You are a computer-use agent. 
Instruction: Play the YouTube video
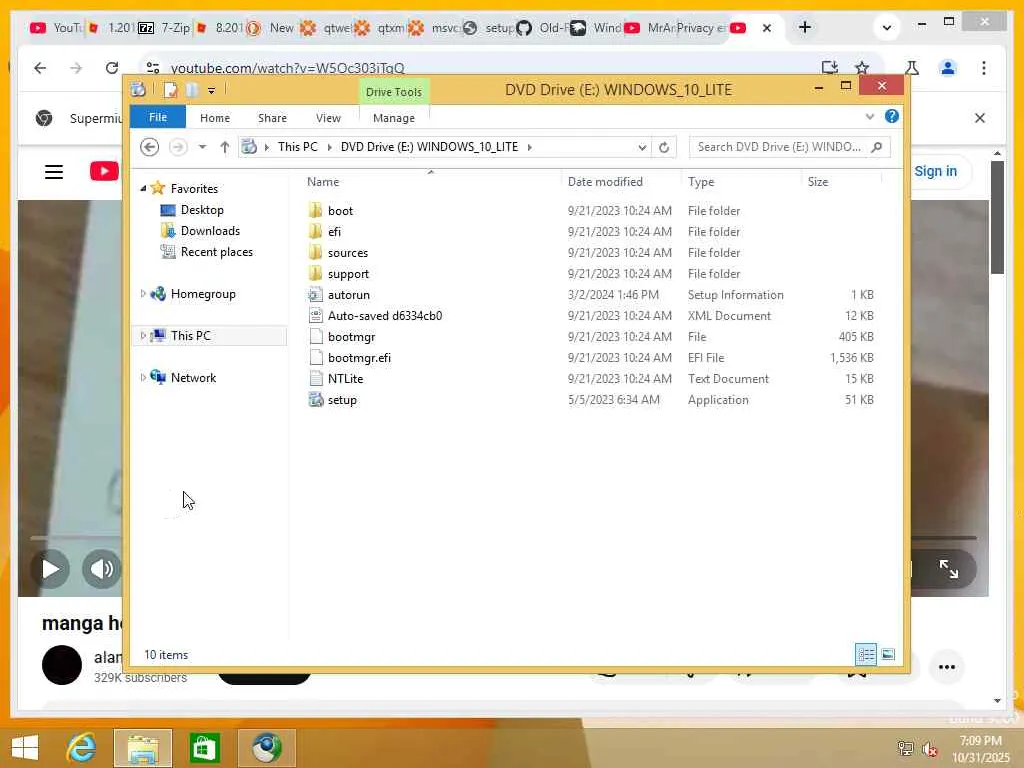(x=50, y=569)
